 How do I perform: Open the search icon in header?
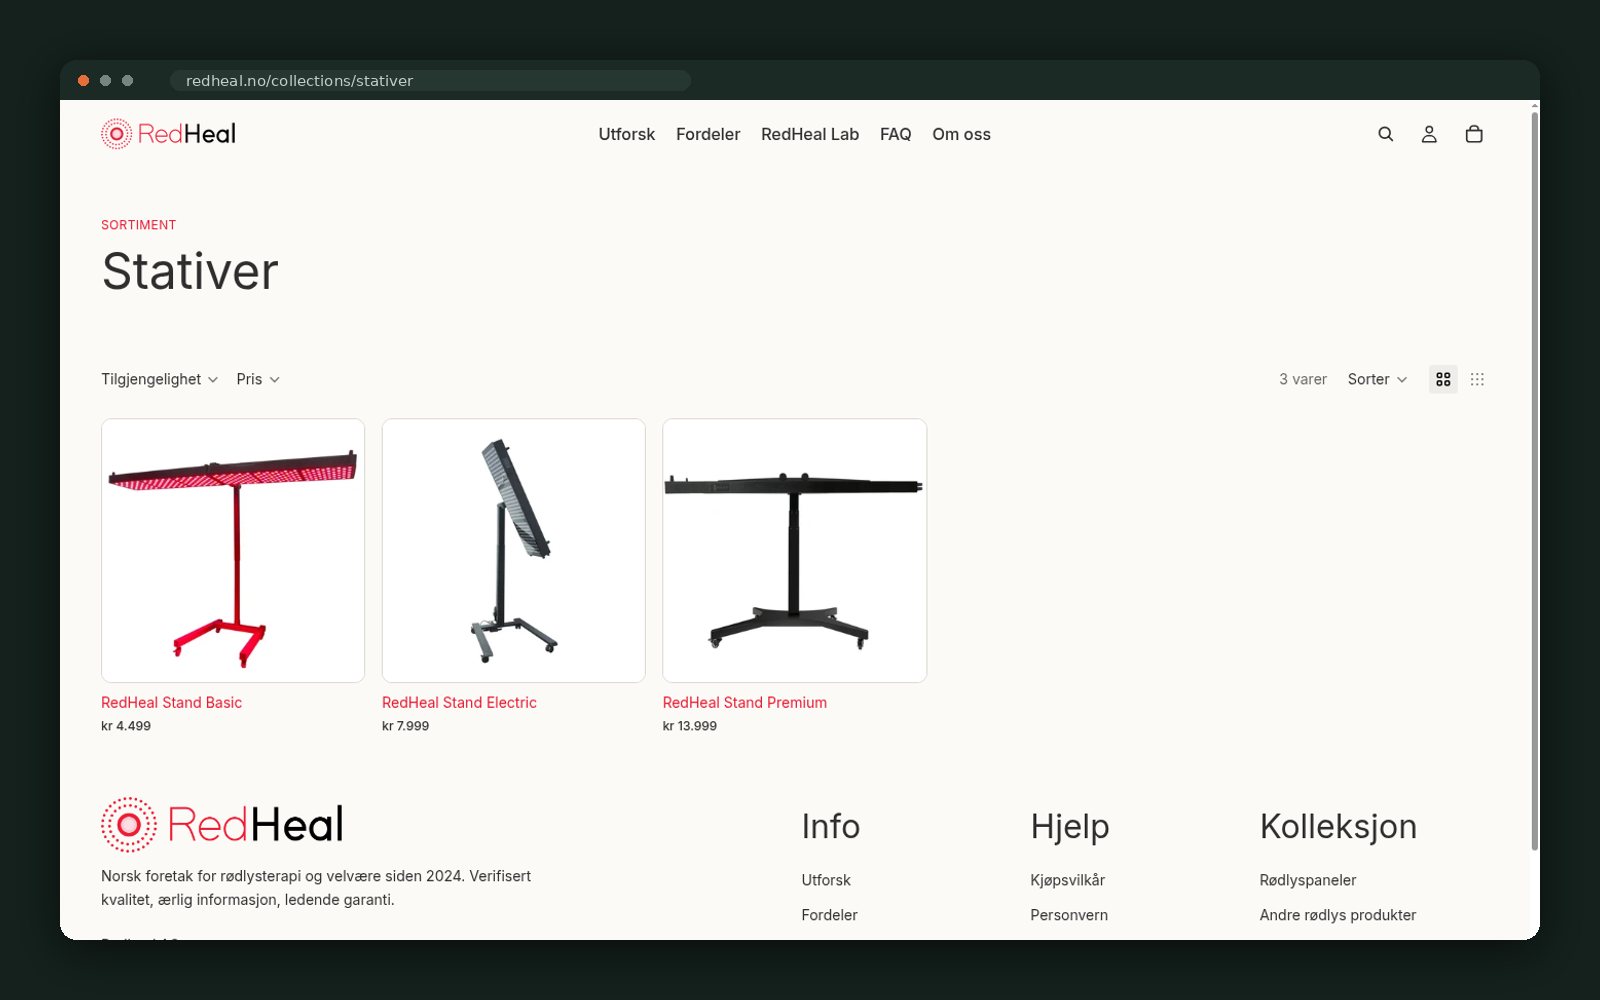1385,134
